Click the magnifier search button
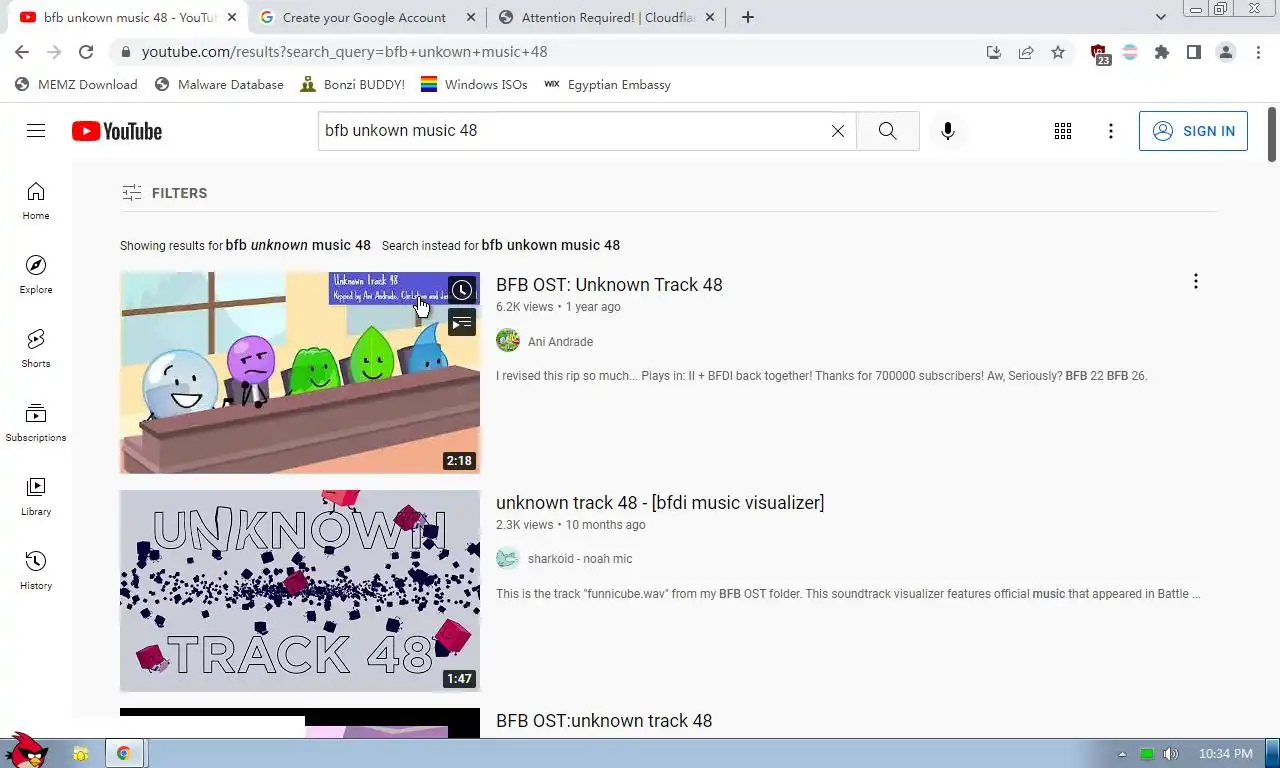 click(888, 131)
